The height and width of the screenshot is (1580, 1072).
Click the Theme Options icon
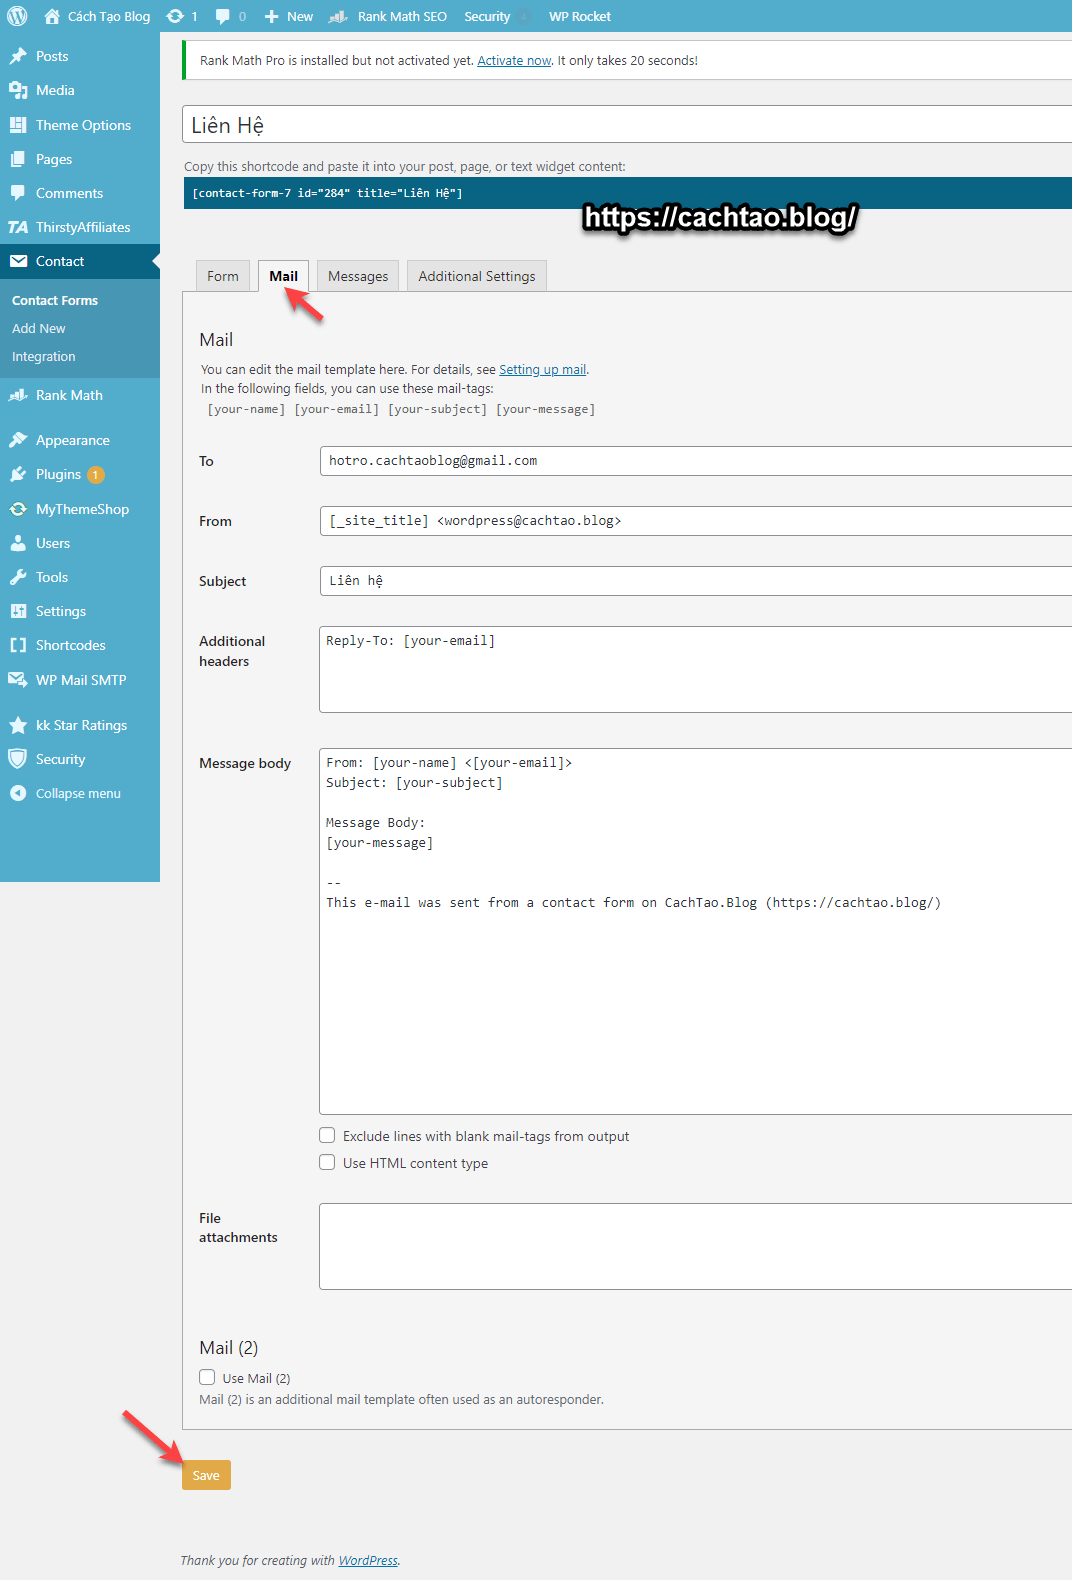[18, 125]
